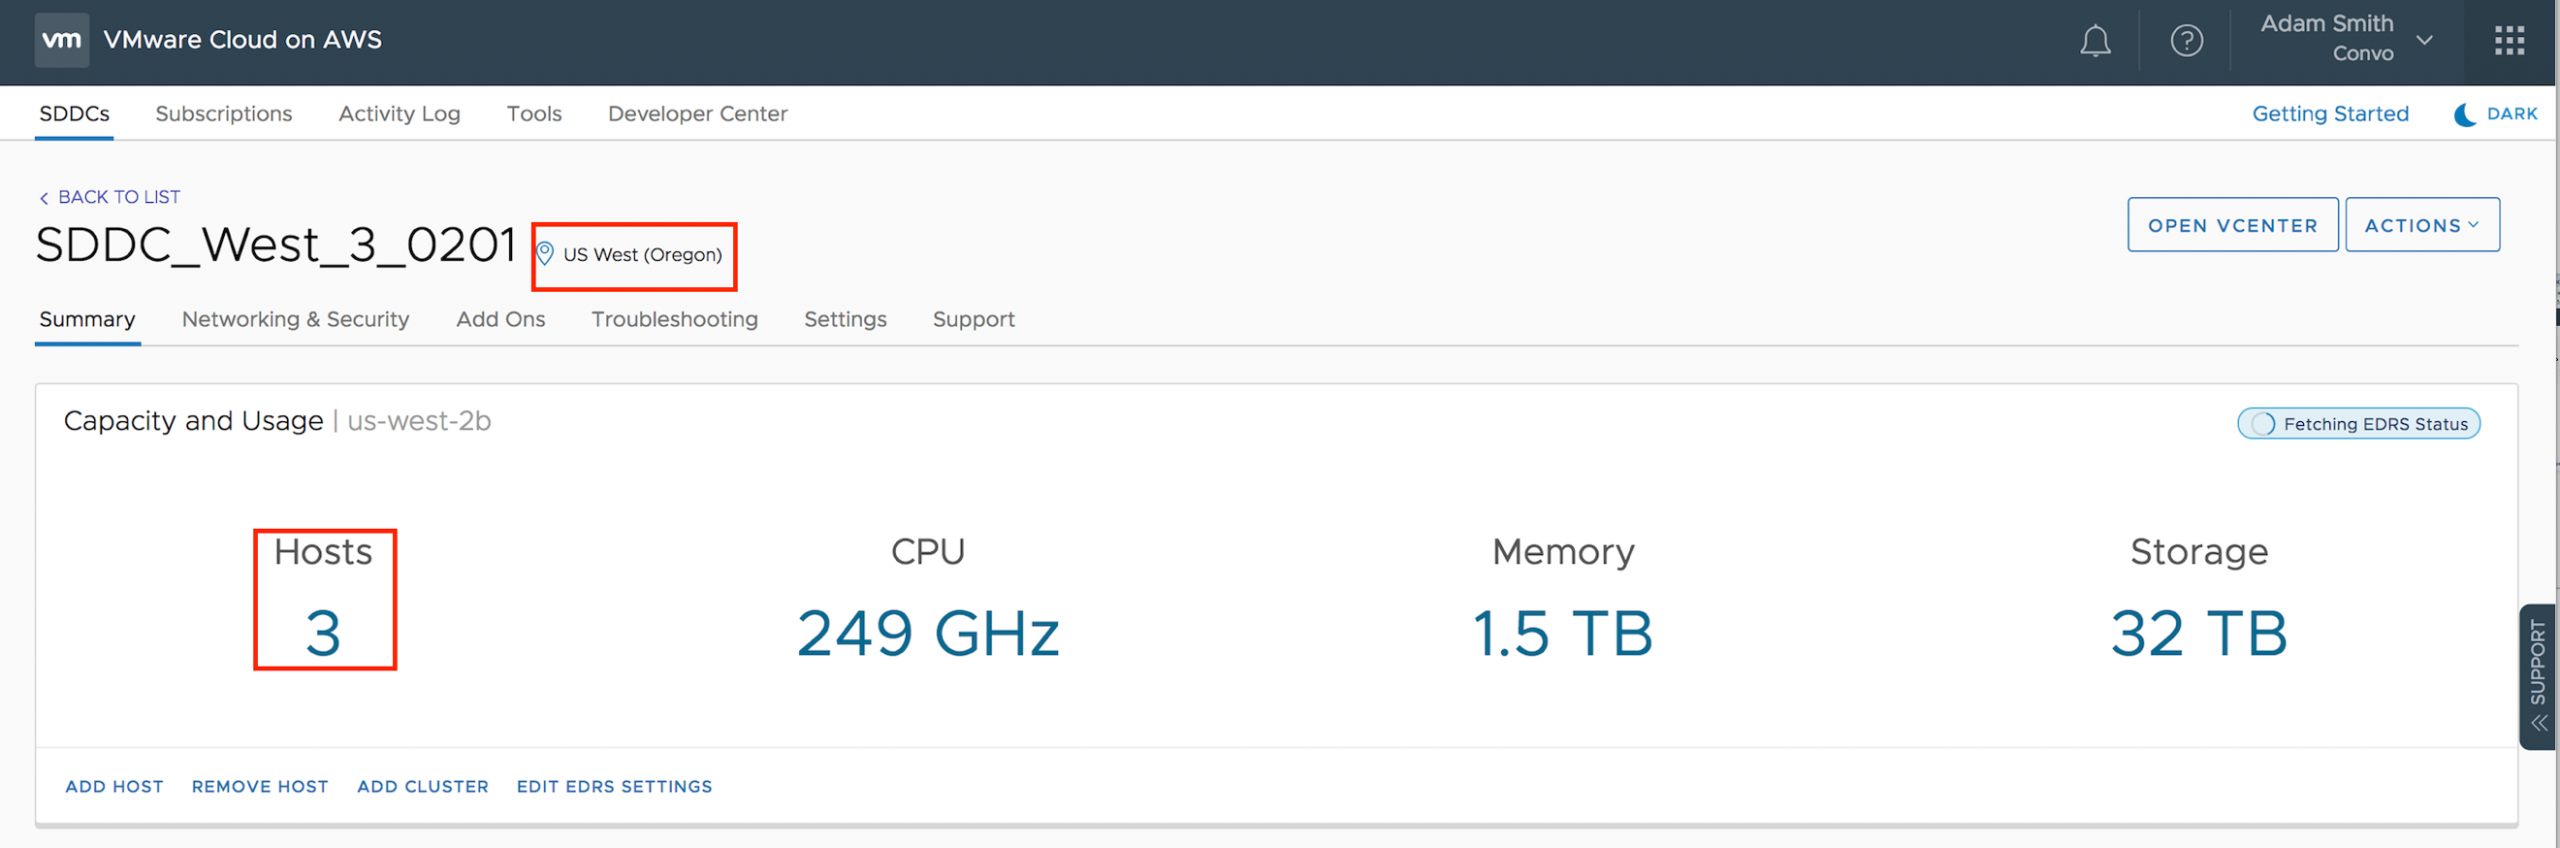The width and height of the screenshot is (2560, 848).
Task: Open the help question mark icon
Action: tap(2186, 41)
